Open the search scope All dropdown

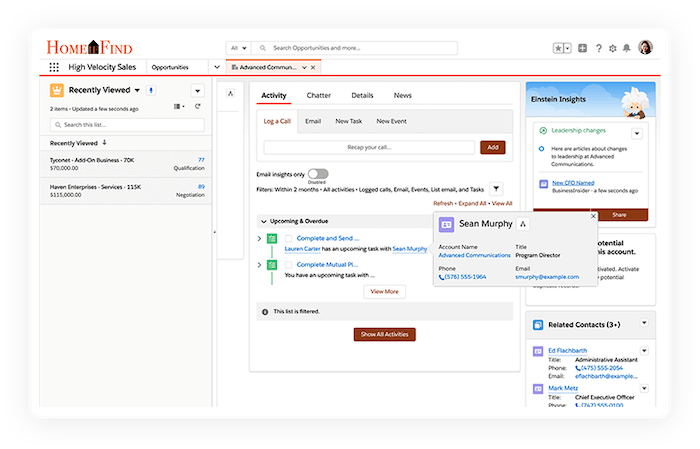237,48
